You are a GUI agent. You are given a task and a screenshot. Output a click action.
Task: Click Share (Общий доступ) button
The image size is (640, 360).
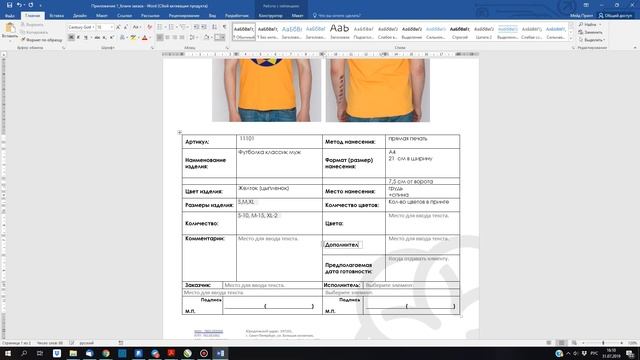click(x=615, y=16)
